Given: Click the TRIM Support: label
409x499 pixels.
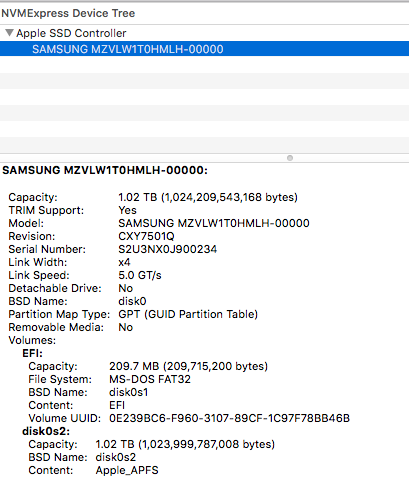Looking at the screenshot, I should 46,210.
